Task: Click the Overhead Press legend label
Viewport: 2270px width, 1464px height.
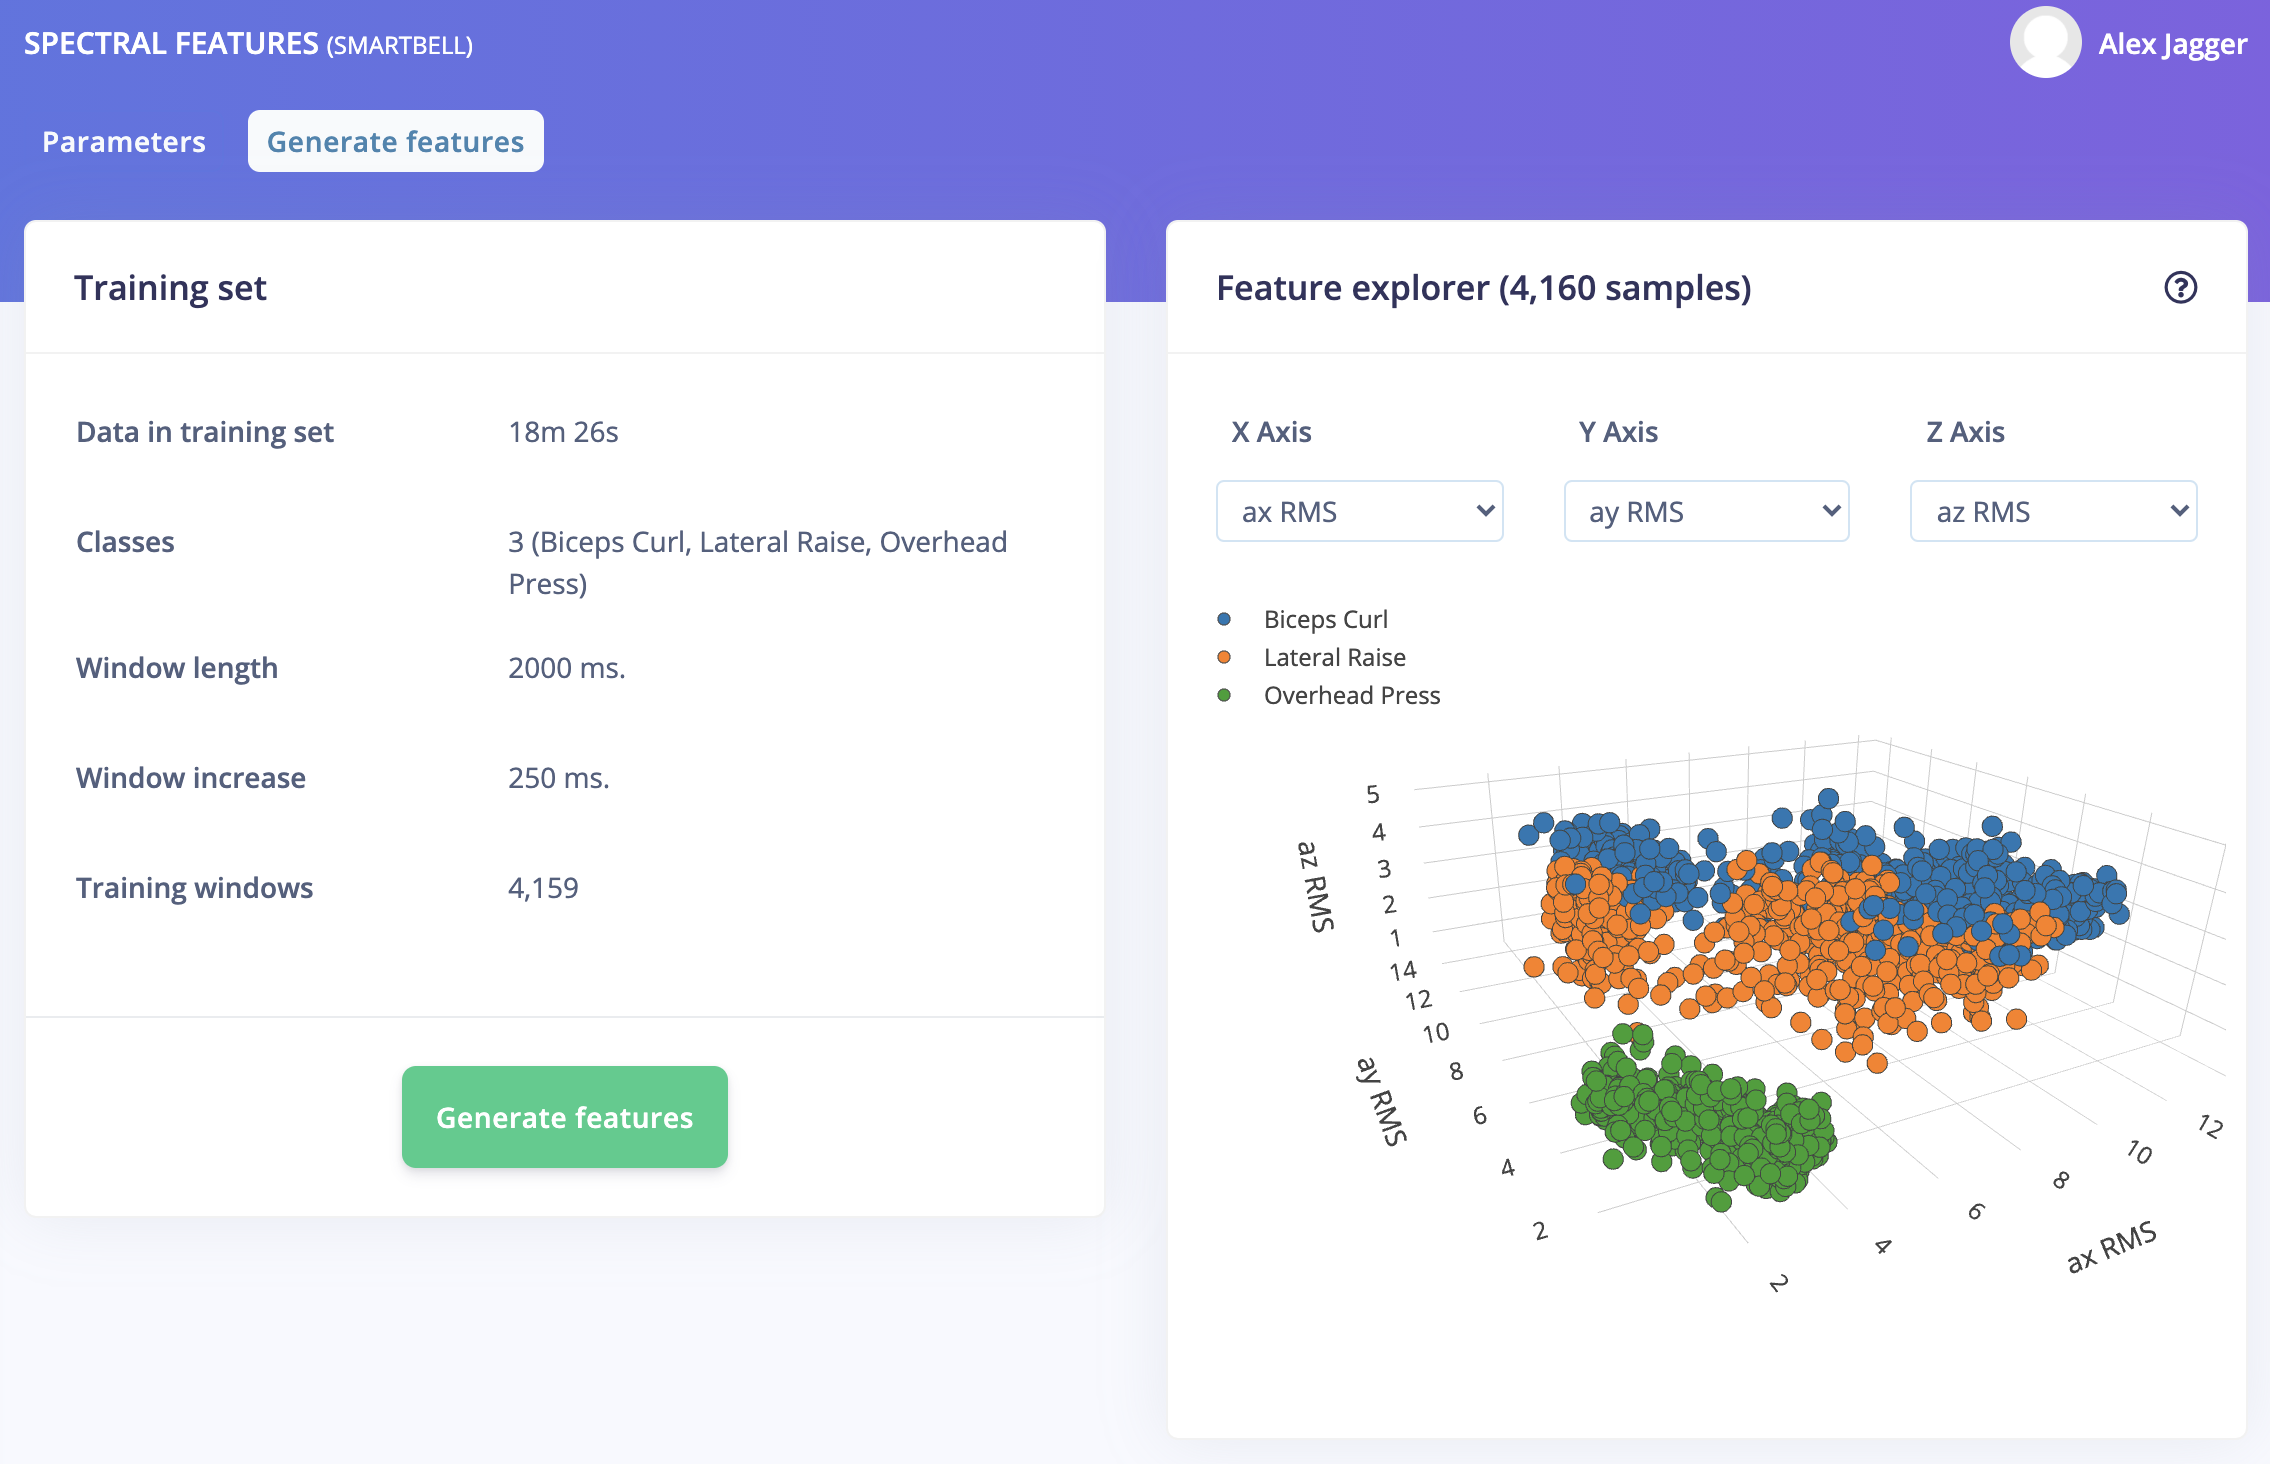Action: 1352,695
